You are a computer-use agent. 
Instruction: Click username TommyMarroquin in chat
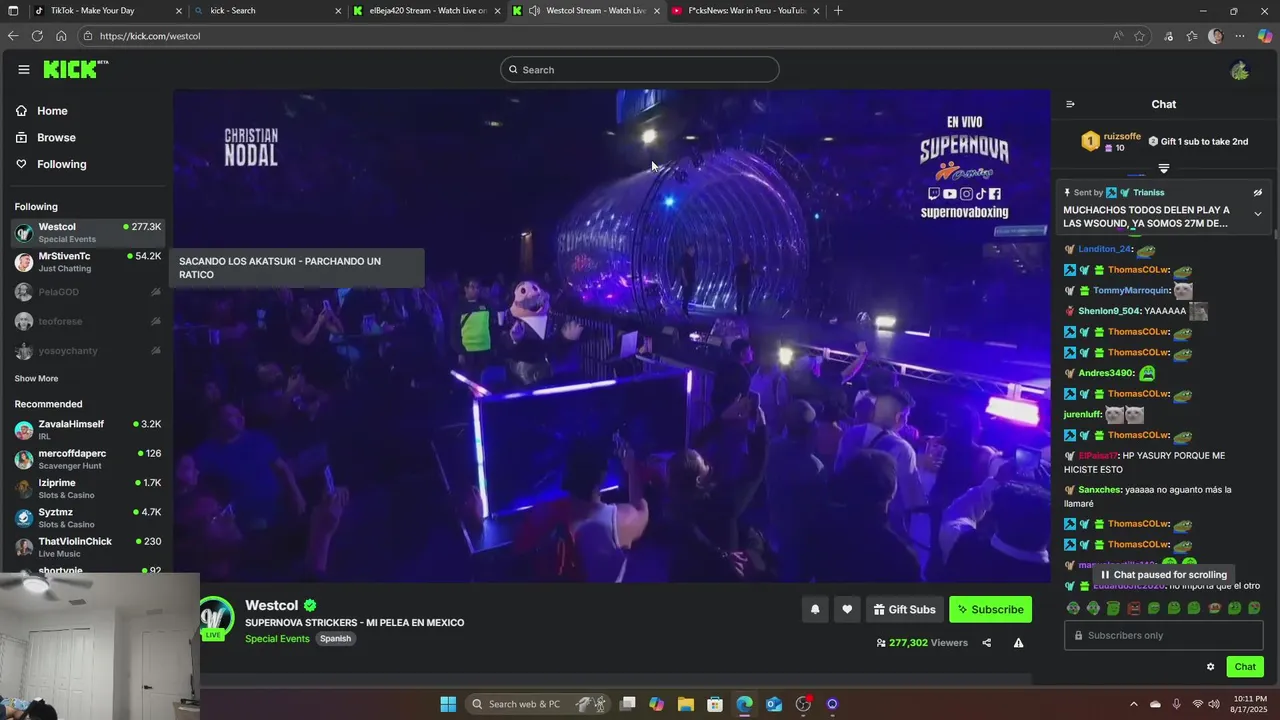tap(1131, 291)
